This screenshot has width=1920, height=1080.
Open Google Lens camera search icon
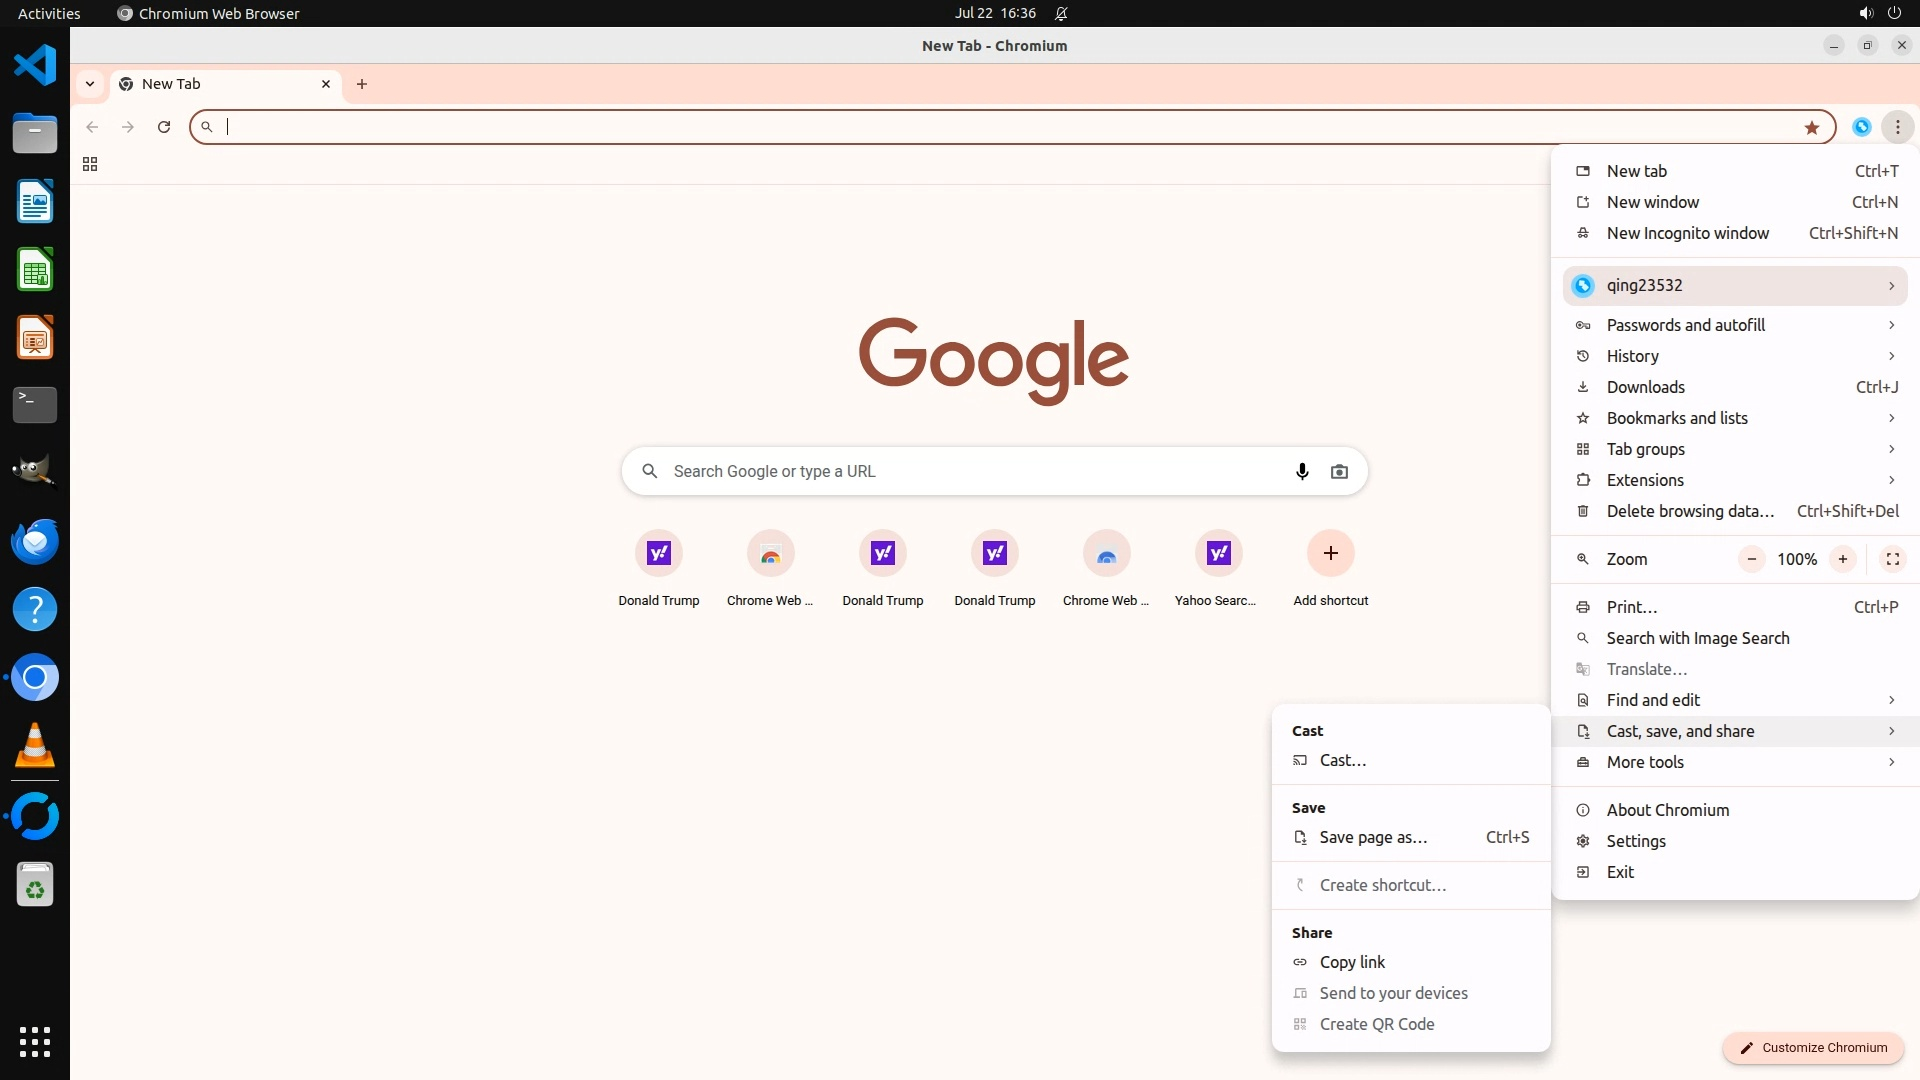pos(1339,471)
